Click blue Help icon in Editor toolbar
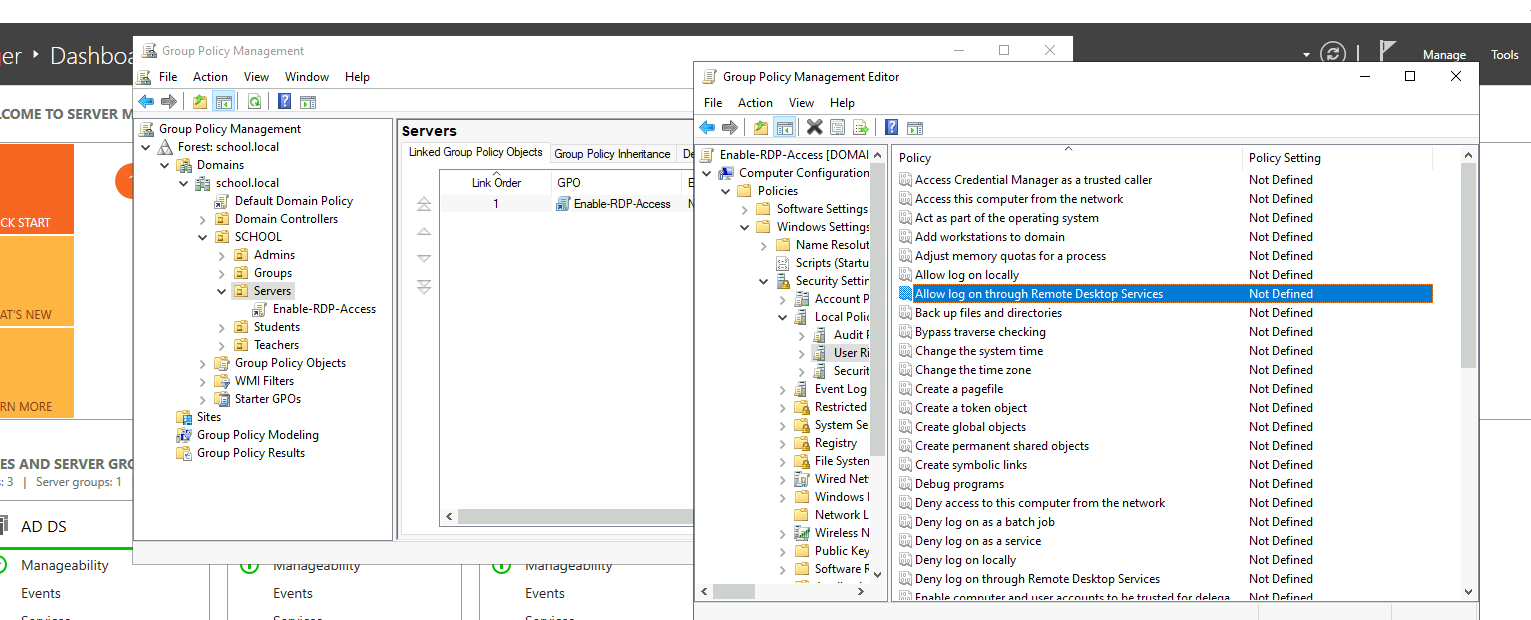The height and width of the screenshot is (620, 1531). (891, 127)
